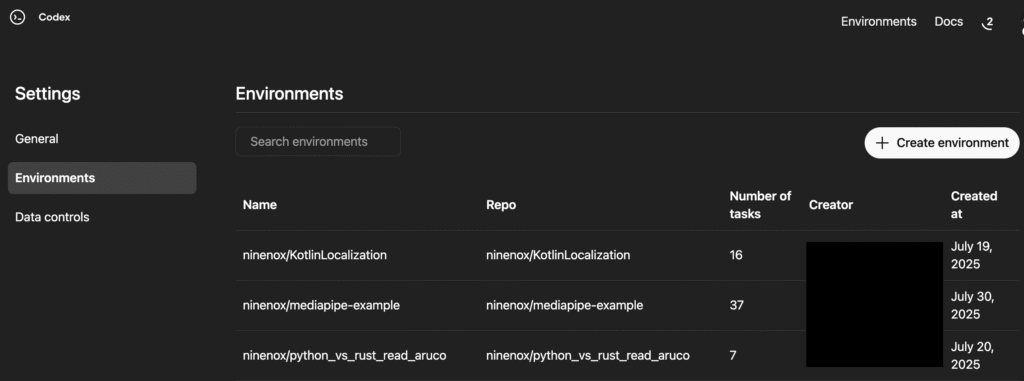The height and width of the screenshot is (381, 1024).
Task: Click the ninenox/KotlinLocalization repo cell
Action: pyautogui.click(x=558, y=255)
